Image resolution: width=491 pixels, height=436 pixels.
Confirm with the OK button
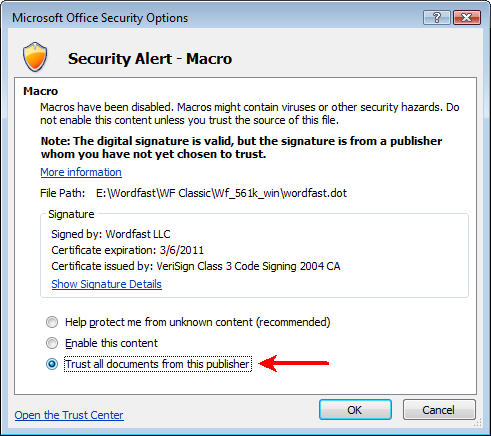355,410
